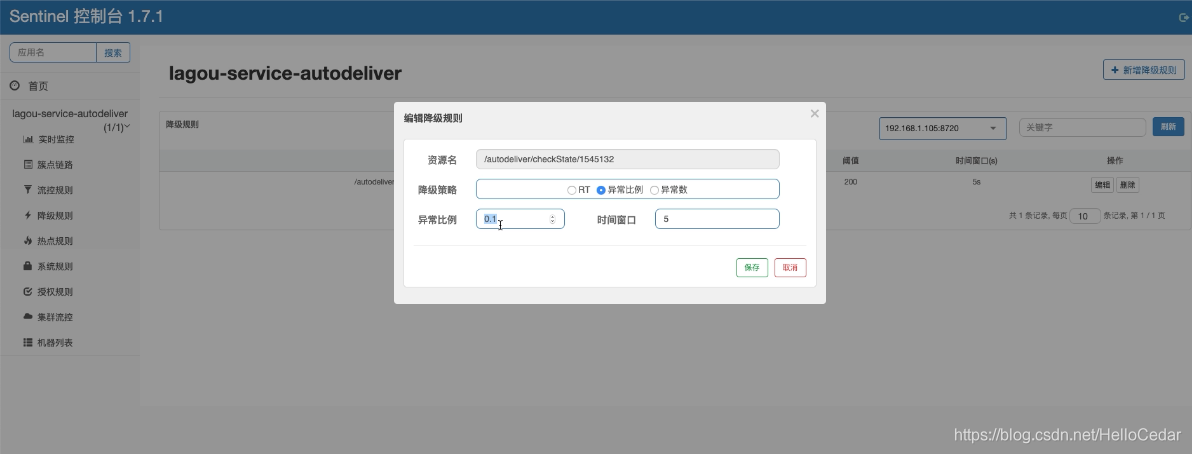
Task: Click the 编辑 button in the rule row
Action: pos(1102,185)
